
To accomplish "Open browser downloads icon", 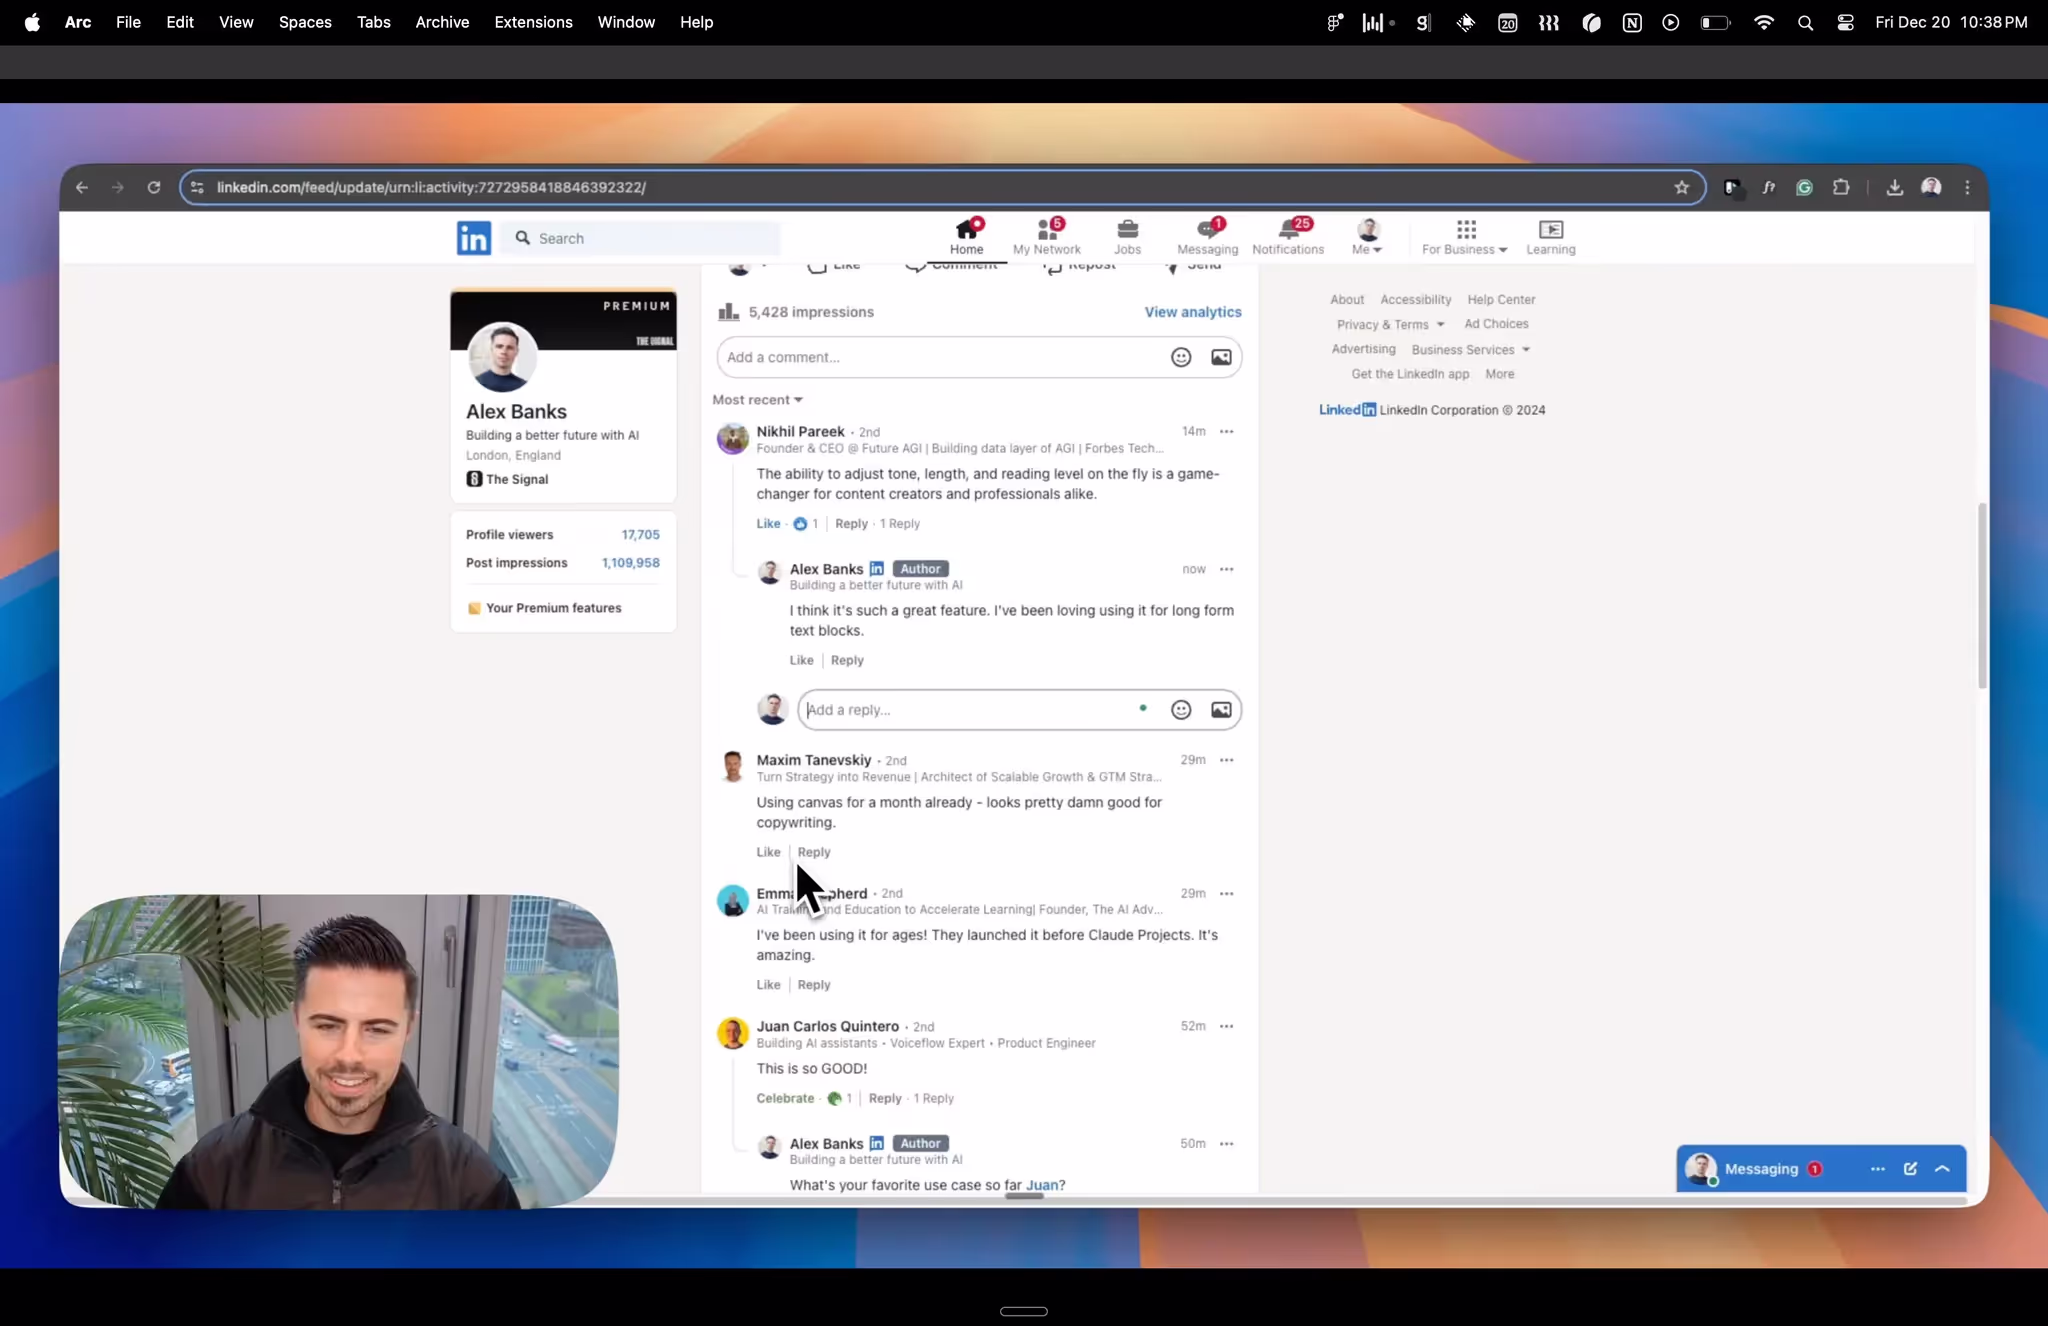I will coord(1894,187).
